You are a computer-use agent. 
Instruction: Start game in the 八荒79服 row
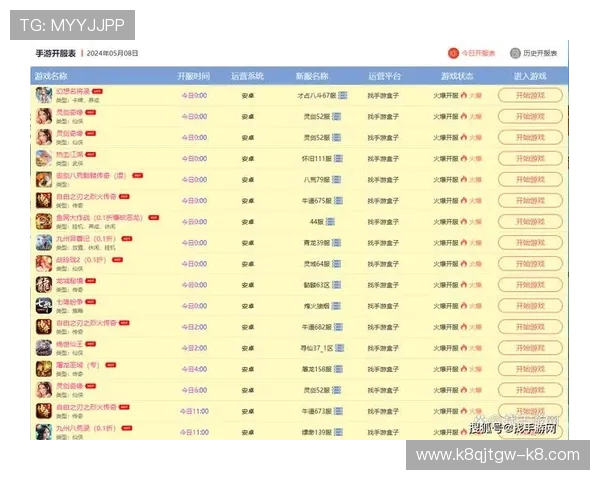click(x=530, y=179)
